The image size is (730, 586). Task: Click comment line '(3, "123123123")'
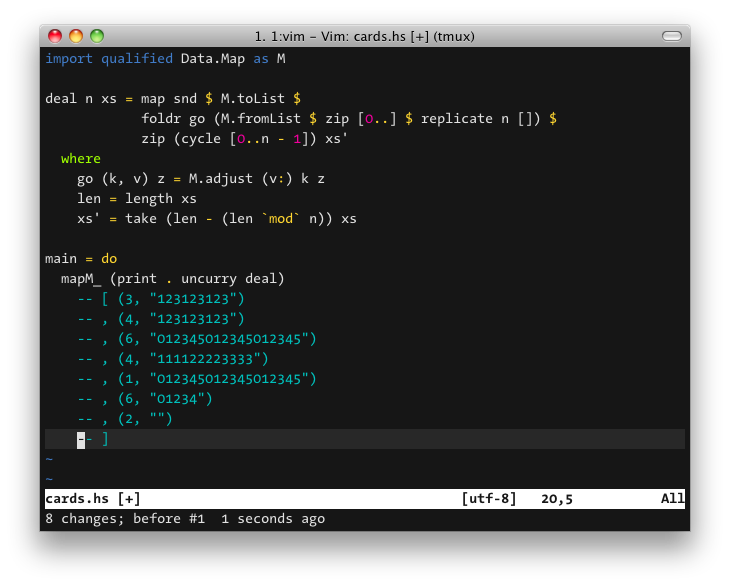click(x=181, y=299)
